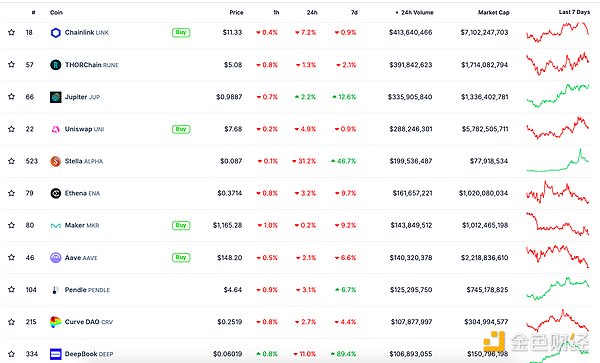Image resolution: width=600 pixels, height=363 pixels.
Task: Click the Coin column header
Action: [56, 12]
